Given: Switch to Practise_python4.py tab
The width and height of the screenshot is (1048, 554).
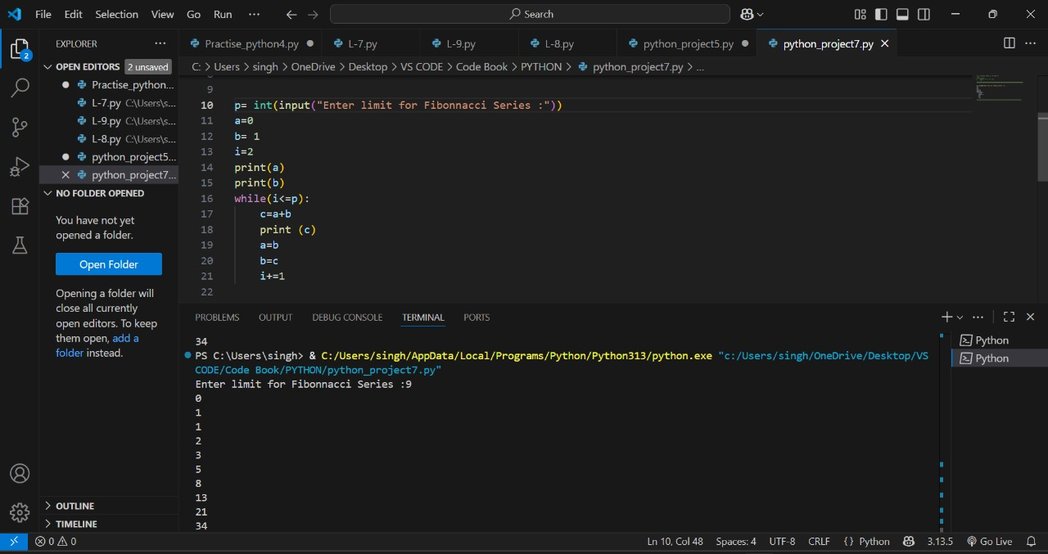Looking at the screenshot, I should [251, 43].
